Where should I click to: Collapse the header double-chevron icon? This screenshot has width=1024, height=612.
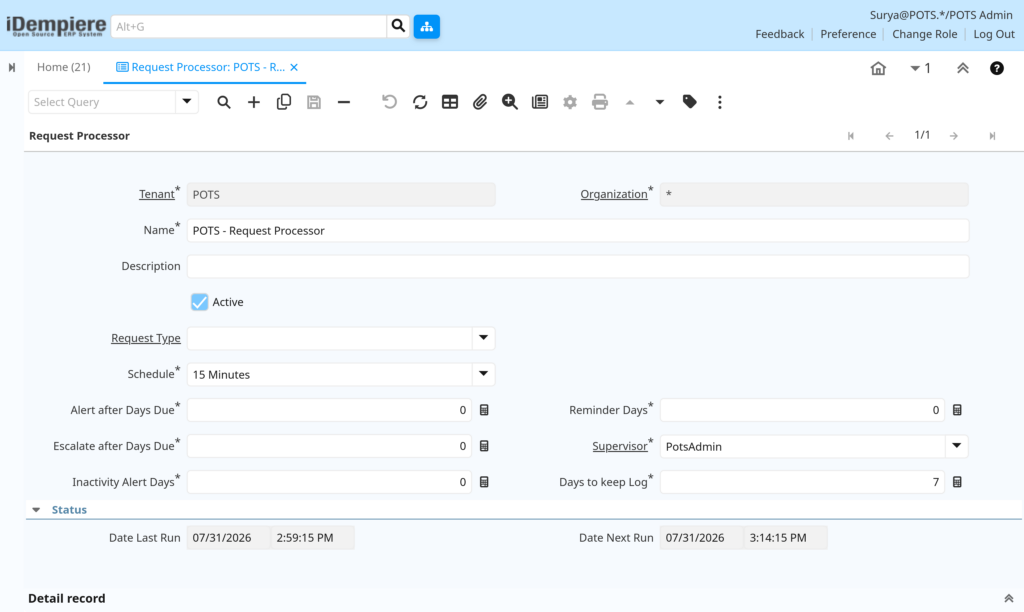click(x=963, y=68)
